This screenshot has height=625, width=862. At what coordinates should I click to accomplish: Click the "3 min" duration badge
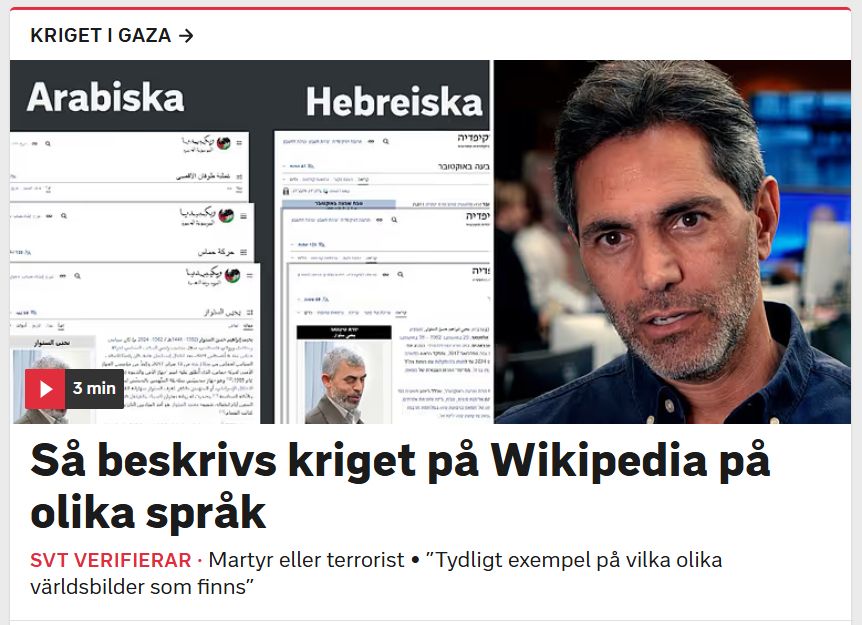click(95, 389)
